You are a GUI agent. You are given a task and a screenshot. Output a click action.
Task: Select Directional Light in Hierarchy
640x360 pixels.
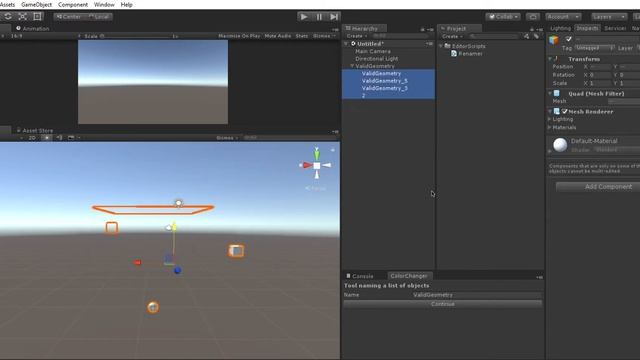tap(376, 59)
